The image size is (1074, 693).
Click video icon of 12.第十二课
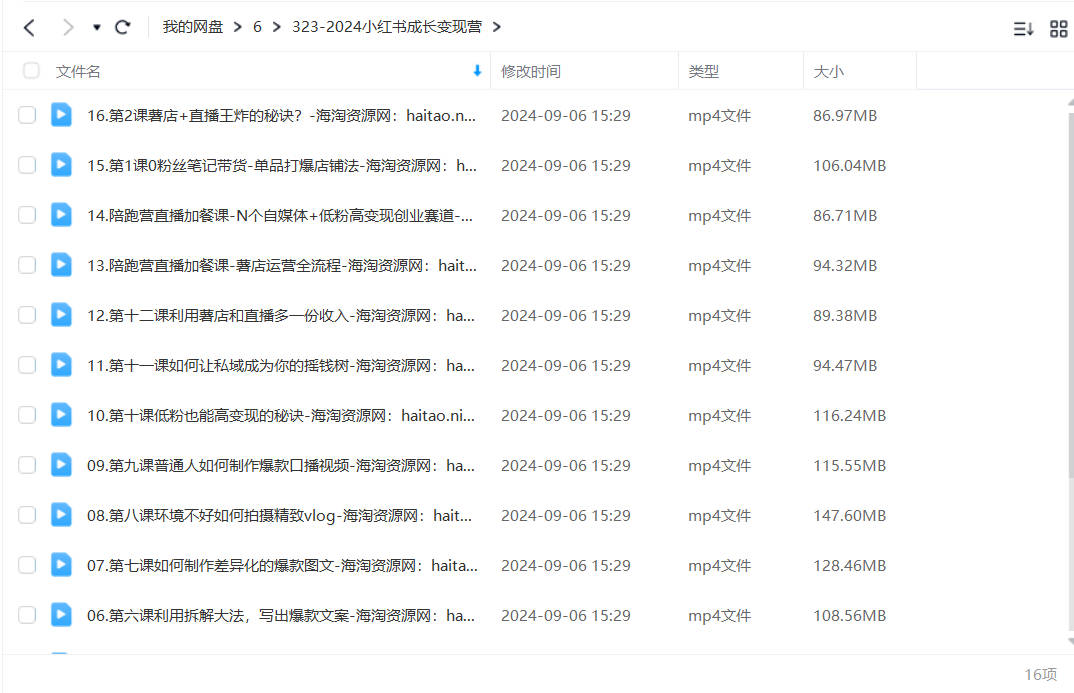tap(61, 314)
